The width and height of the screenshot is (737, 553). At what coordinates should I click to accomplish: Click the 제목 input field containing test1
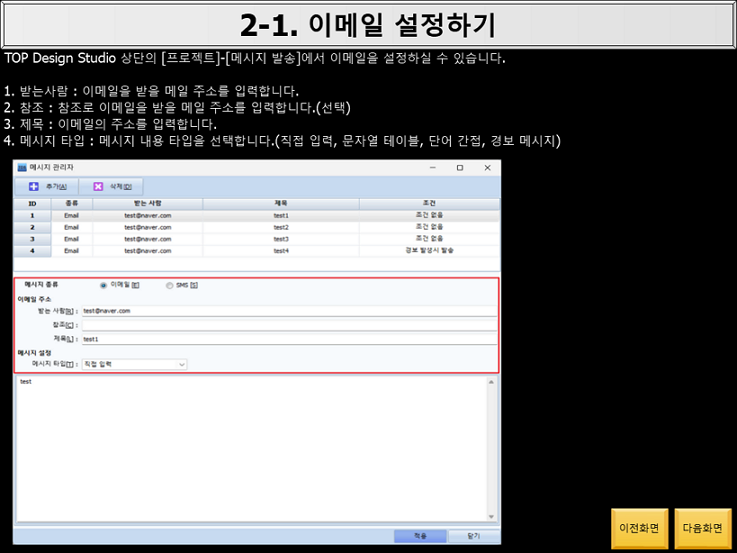tap(289, 339)
